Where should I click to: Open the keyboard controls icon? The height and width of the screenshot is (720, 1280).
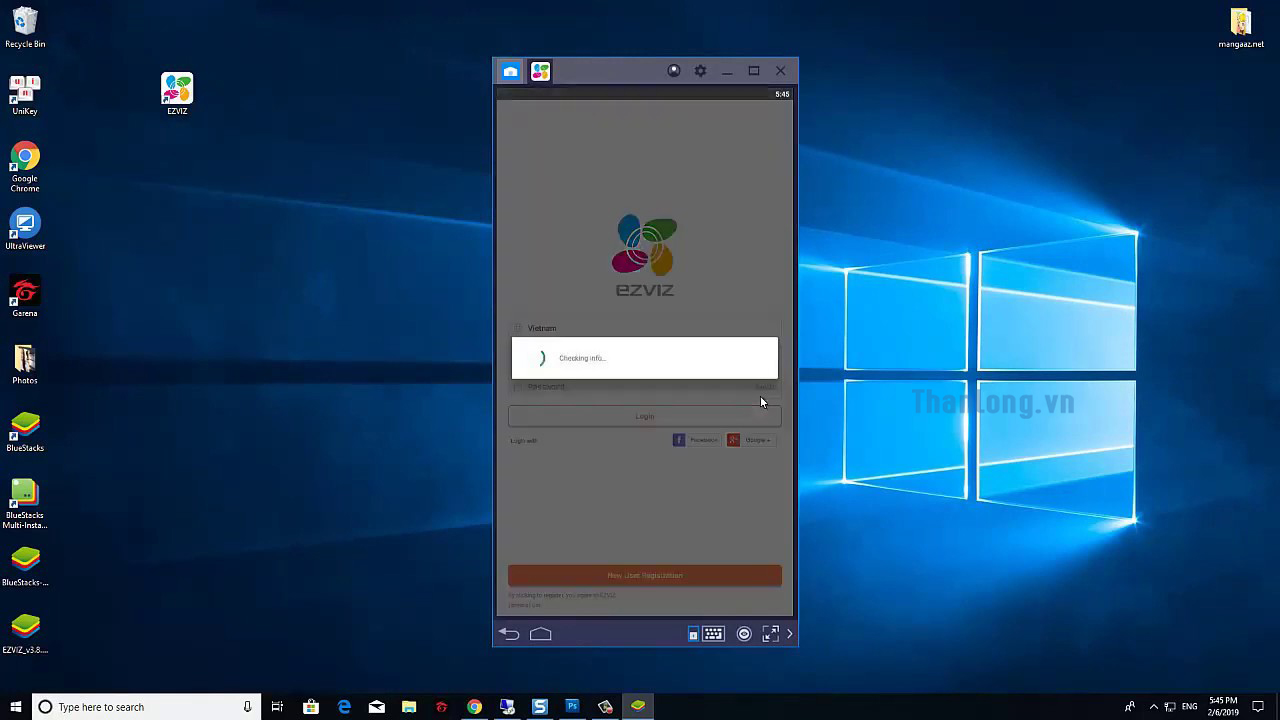click(x=713, y=634)
